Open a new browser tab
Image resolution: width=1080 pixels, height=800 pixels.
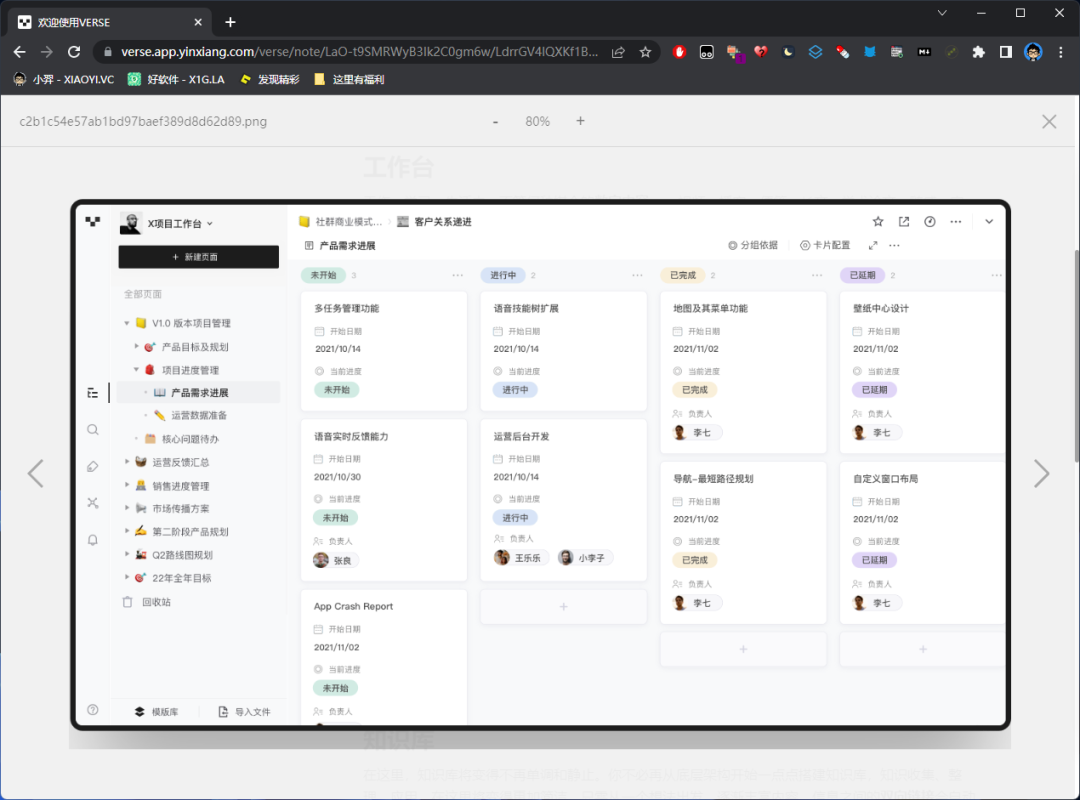pyautogui.click(x=230, y=22)
